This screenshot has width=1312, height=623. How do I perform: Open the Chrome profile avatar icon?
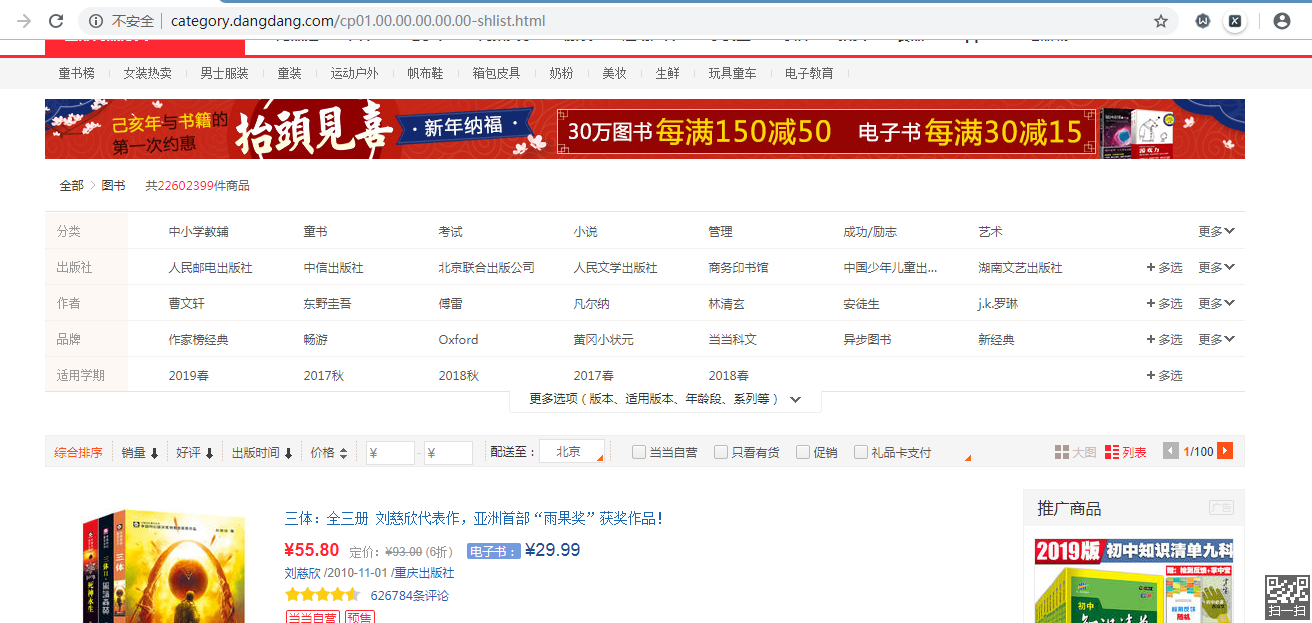coord(1282,21)
